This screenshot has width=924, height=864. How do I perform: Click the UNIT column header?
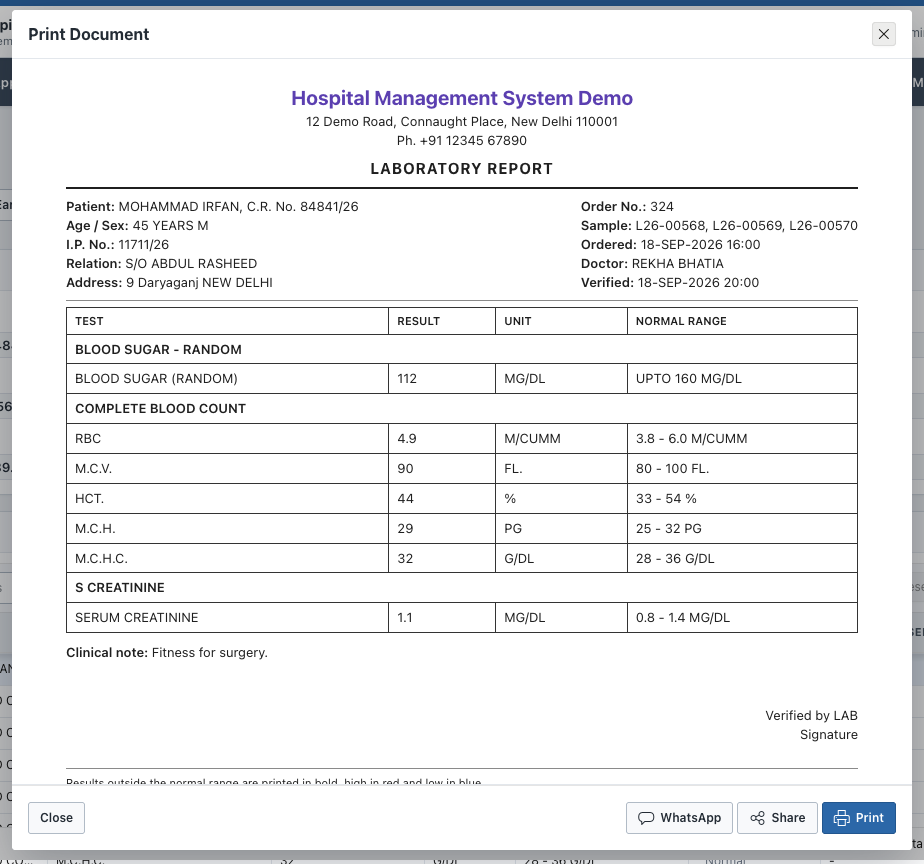point(562,321)
